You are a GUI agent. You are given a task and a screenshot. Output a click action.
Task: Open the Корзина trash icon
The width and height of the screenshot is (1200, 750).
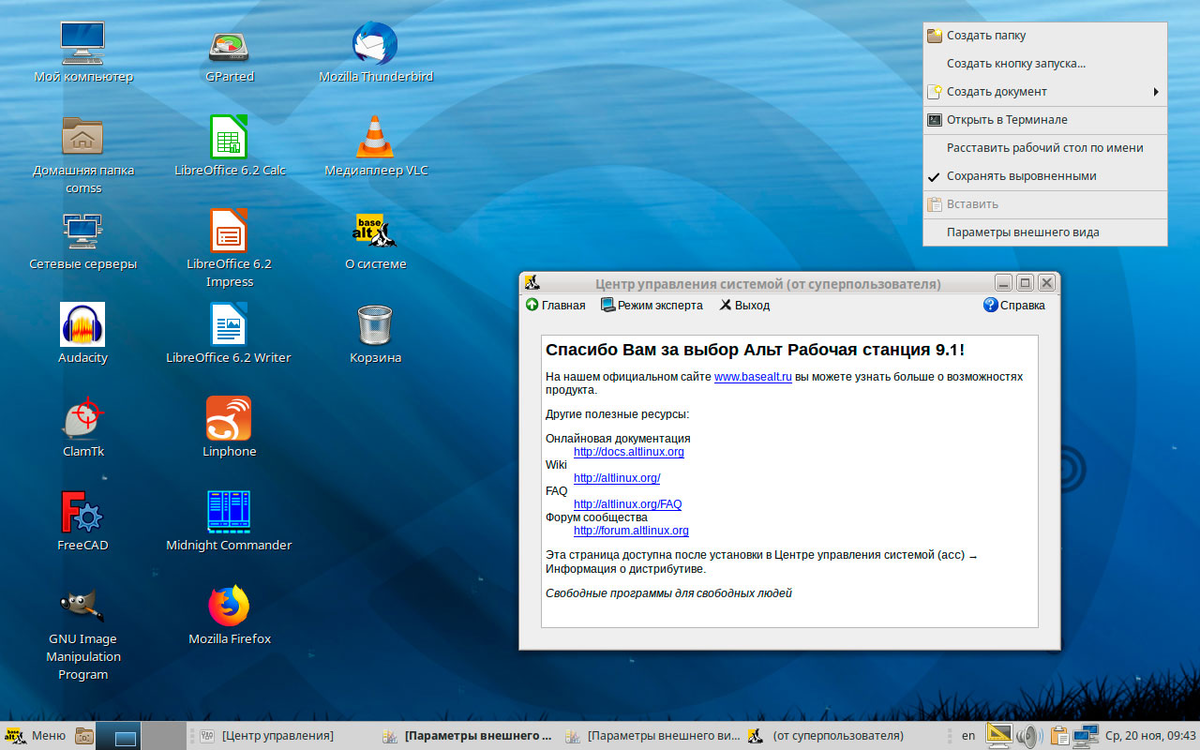click(x=375, y=325)
